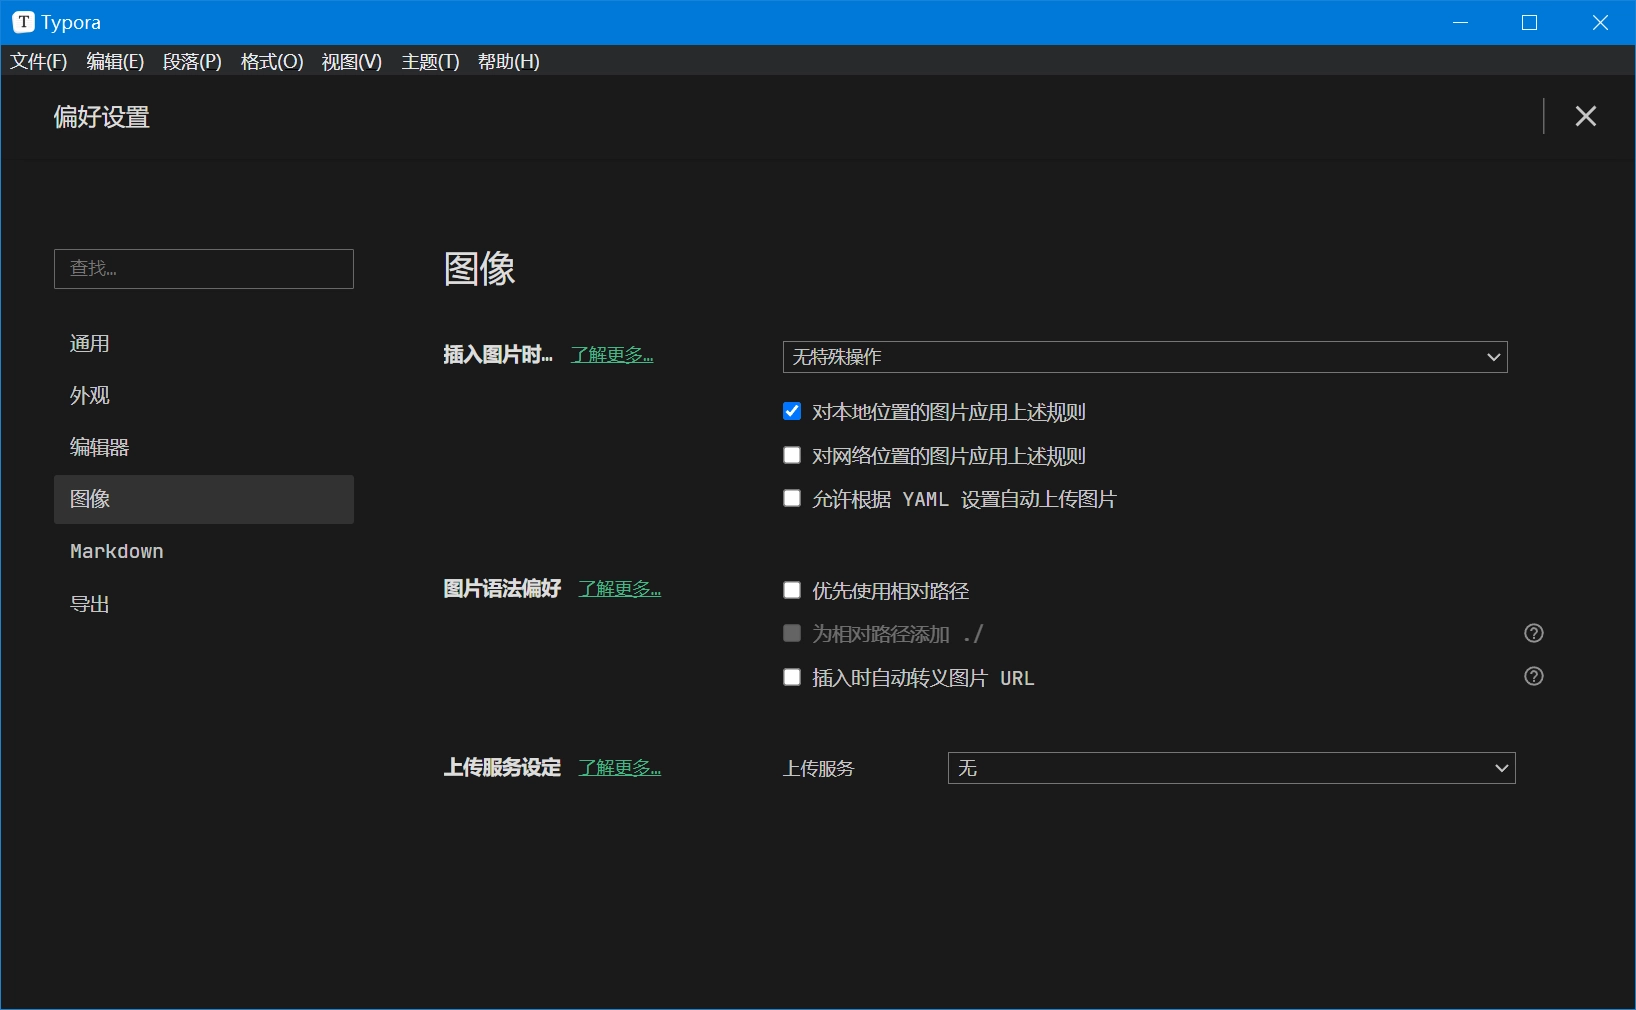Image resolution: width=1636 pixels, height=1010 pixels.
Task: Select 外观 in the preferences sidebar
Action: point(204,395)
